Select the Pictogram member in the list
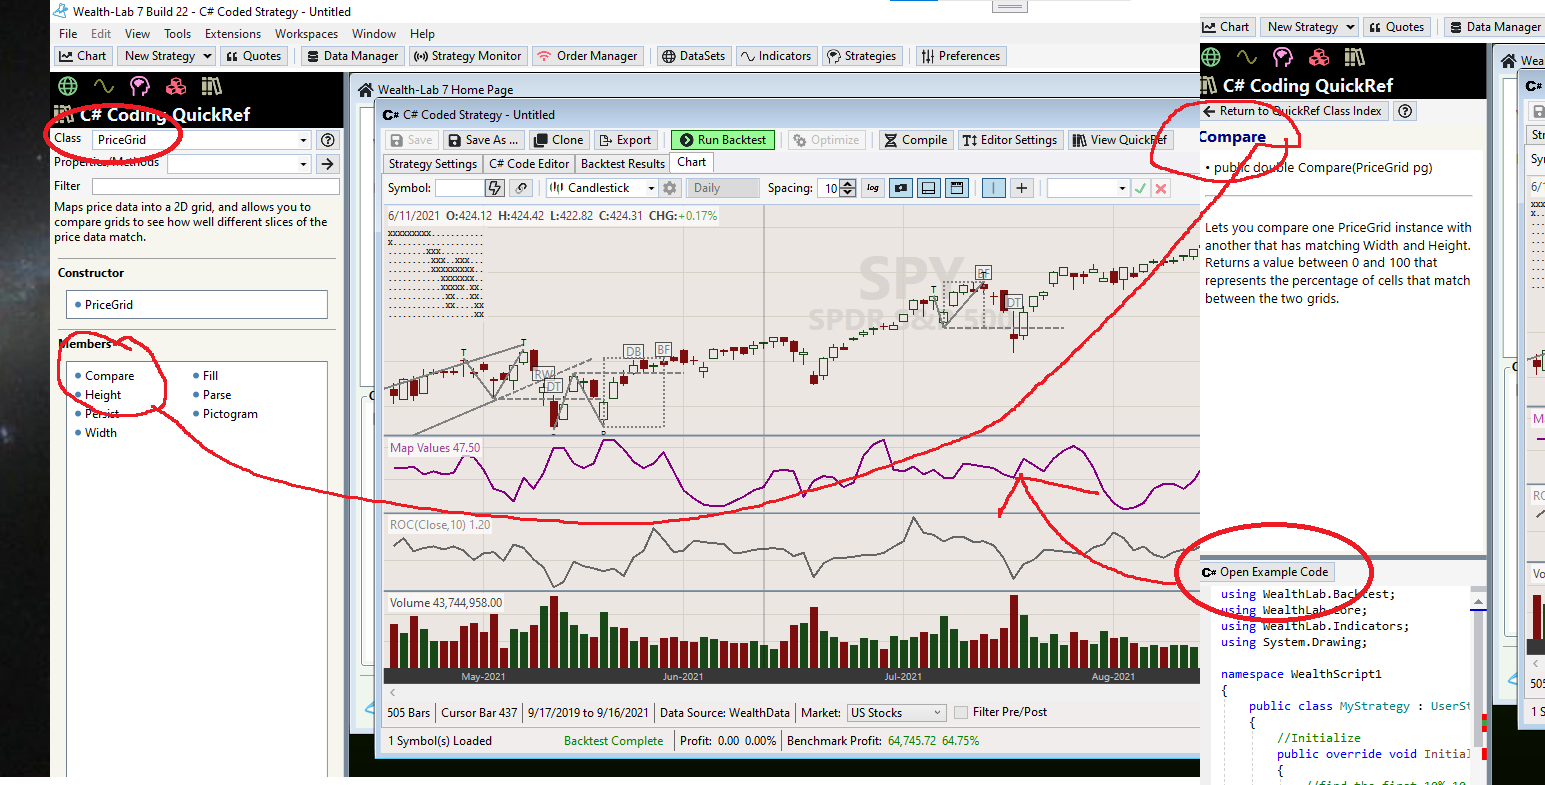Screen dimensions: 1545x785 [x=230, y=414]
